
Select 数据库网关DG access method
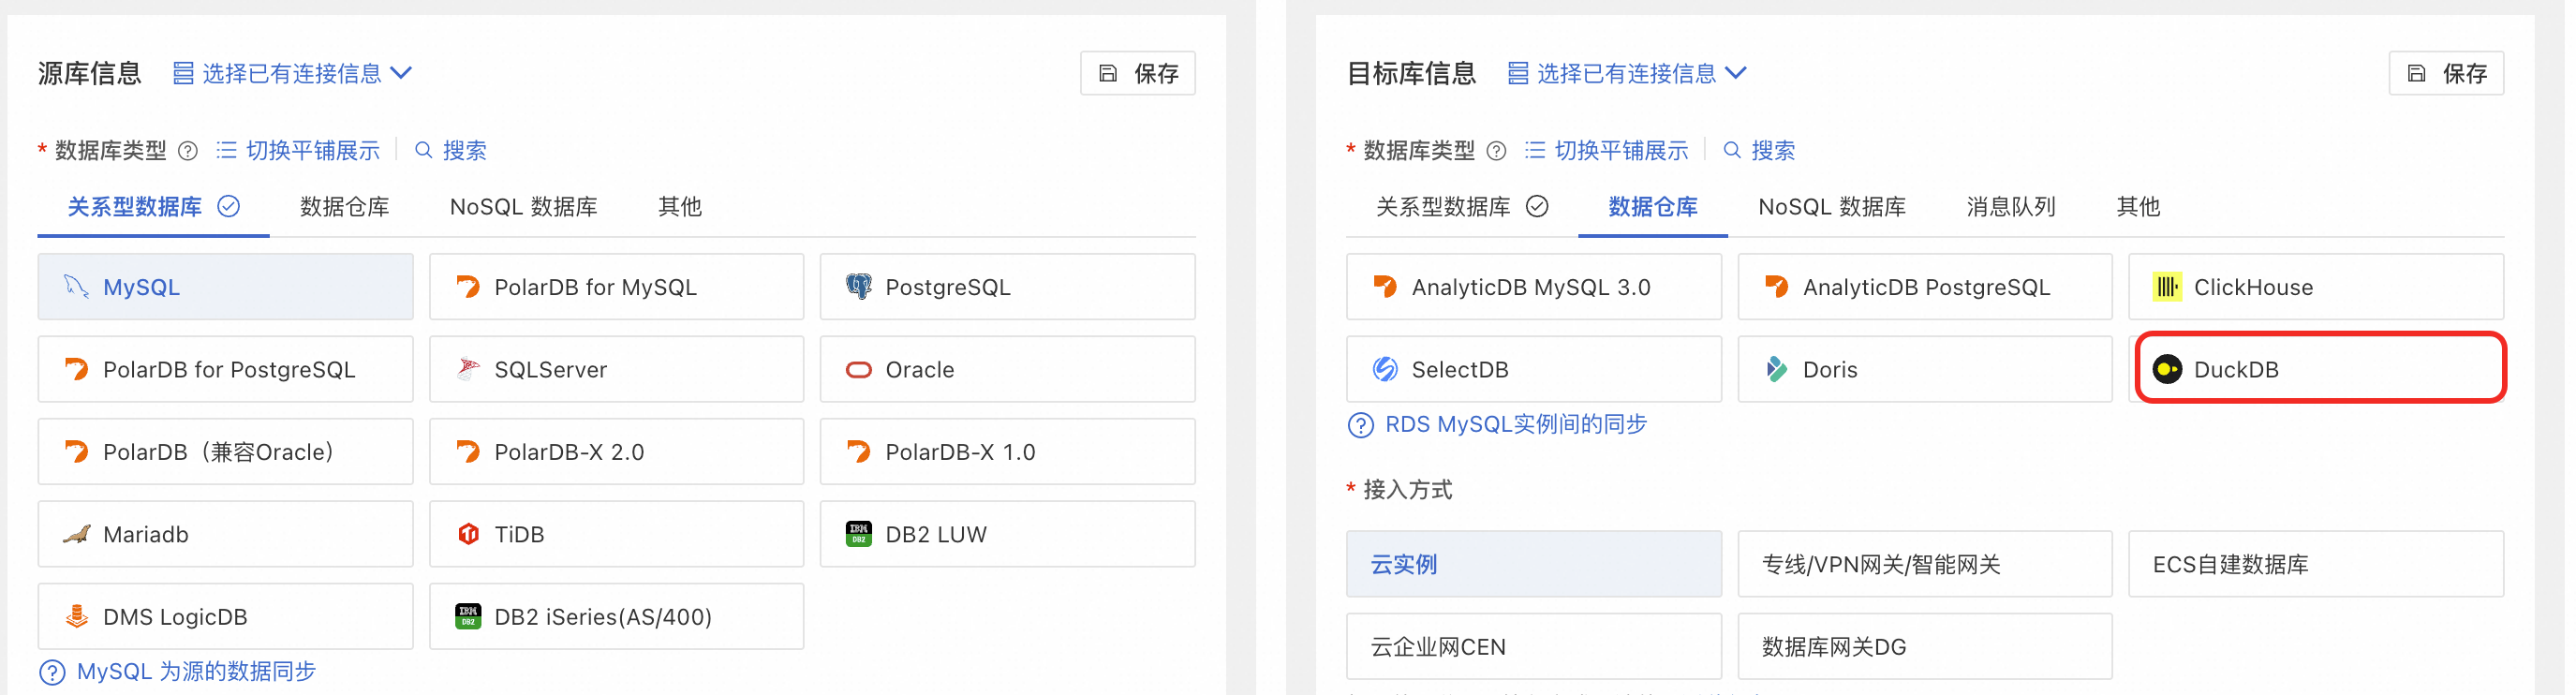click(1924, 646)
